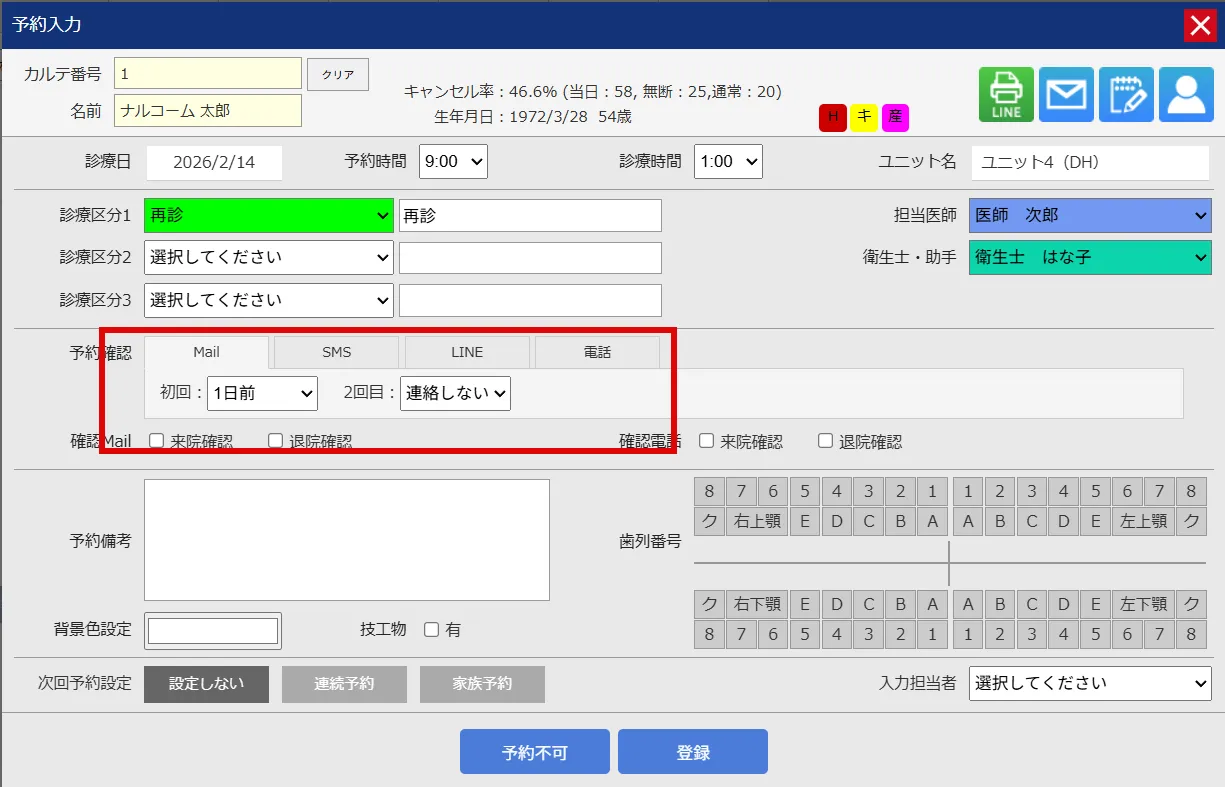Click the 背景色設定 color box

[x=213, y=631]
